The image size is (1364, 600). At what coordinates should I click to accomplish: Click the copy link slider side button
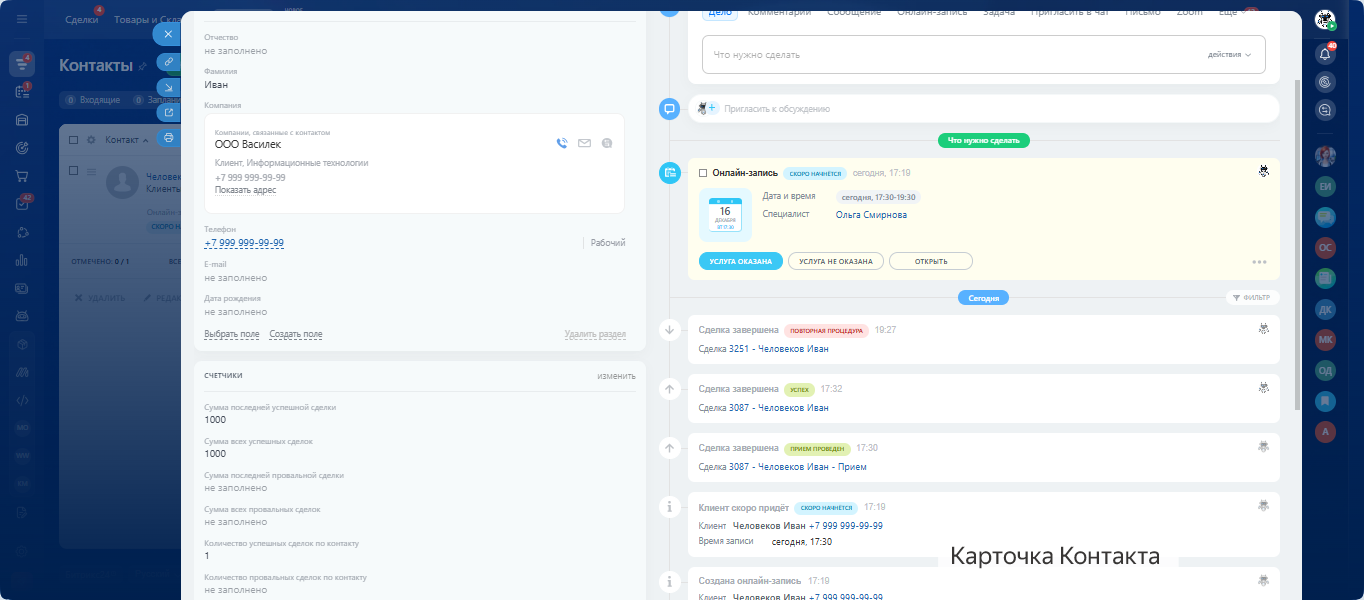click(169, 62)
